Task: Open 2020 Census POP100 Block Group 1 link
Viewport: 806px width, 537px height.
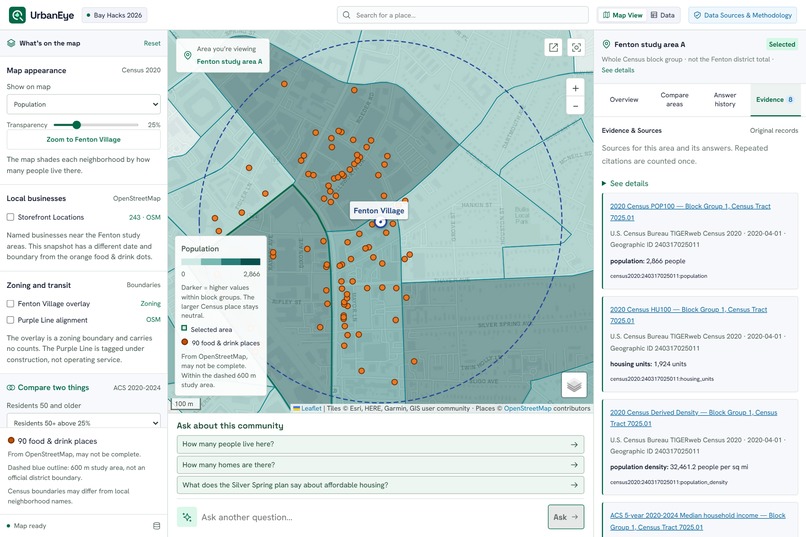Action: click(x=690, y=212)
